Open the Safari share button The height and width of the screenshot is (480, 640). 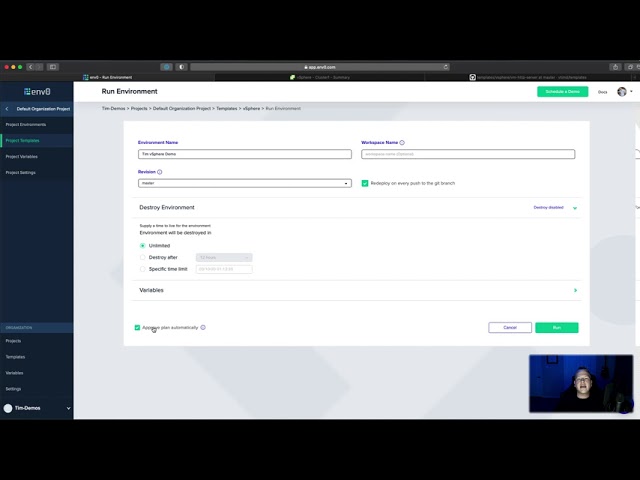615,67
